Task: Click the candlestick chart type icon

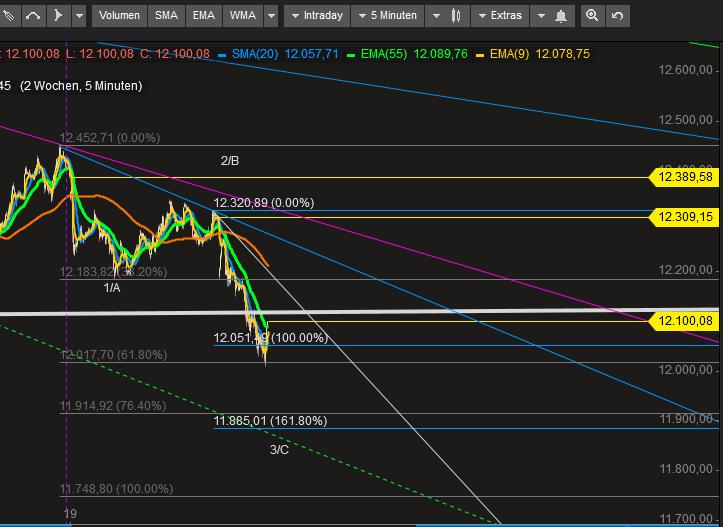Action: click(456, 16)
